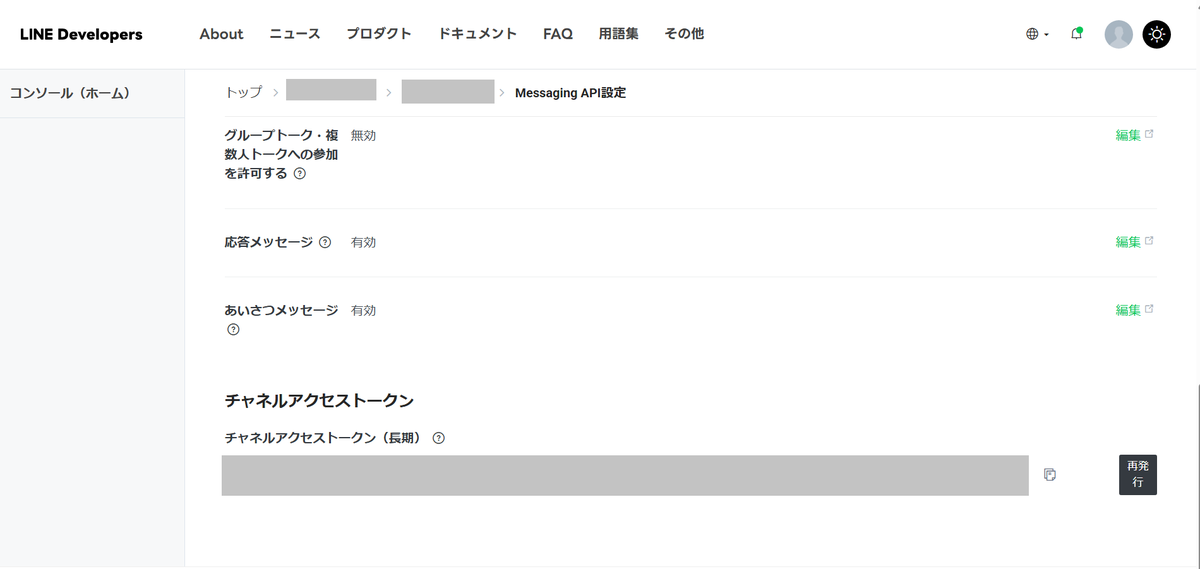Click 編集 link for グループトーク setting
Viewport: 1200px width, 569px height.
point(1134,135)
